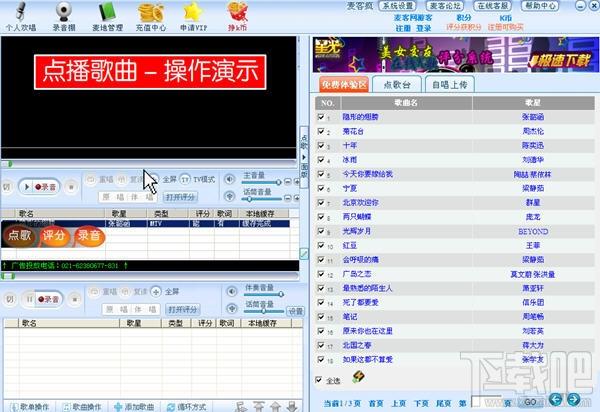
Task: Click 尾页 last page link
Action: tap(444, 403)
